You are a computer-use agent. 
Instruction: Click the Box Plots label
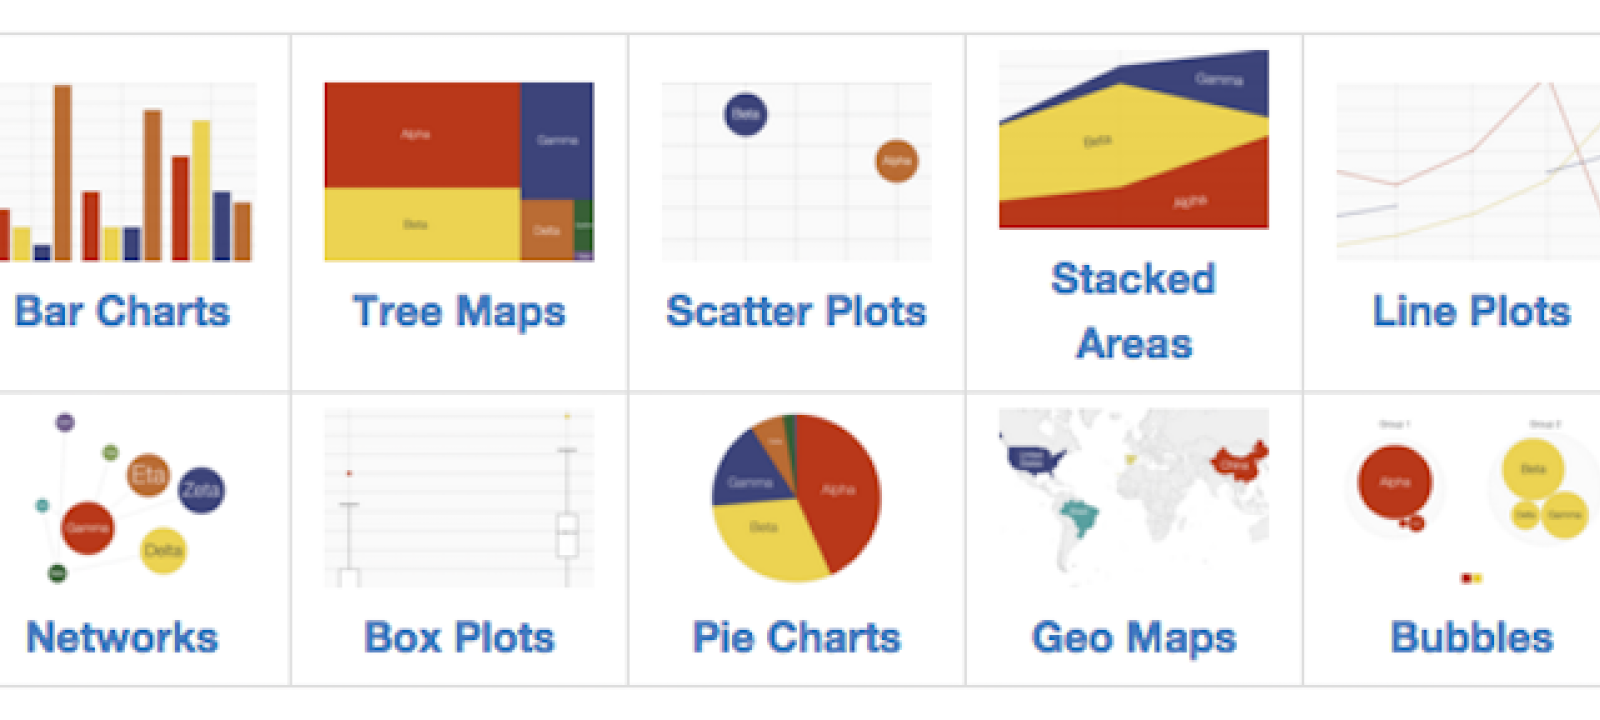click(x=459, y=637)
